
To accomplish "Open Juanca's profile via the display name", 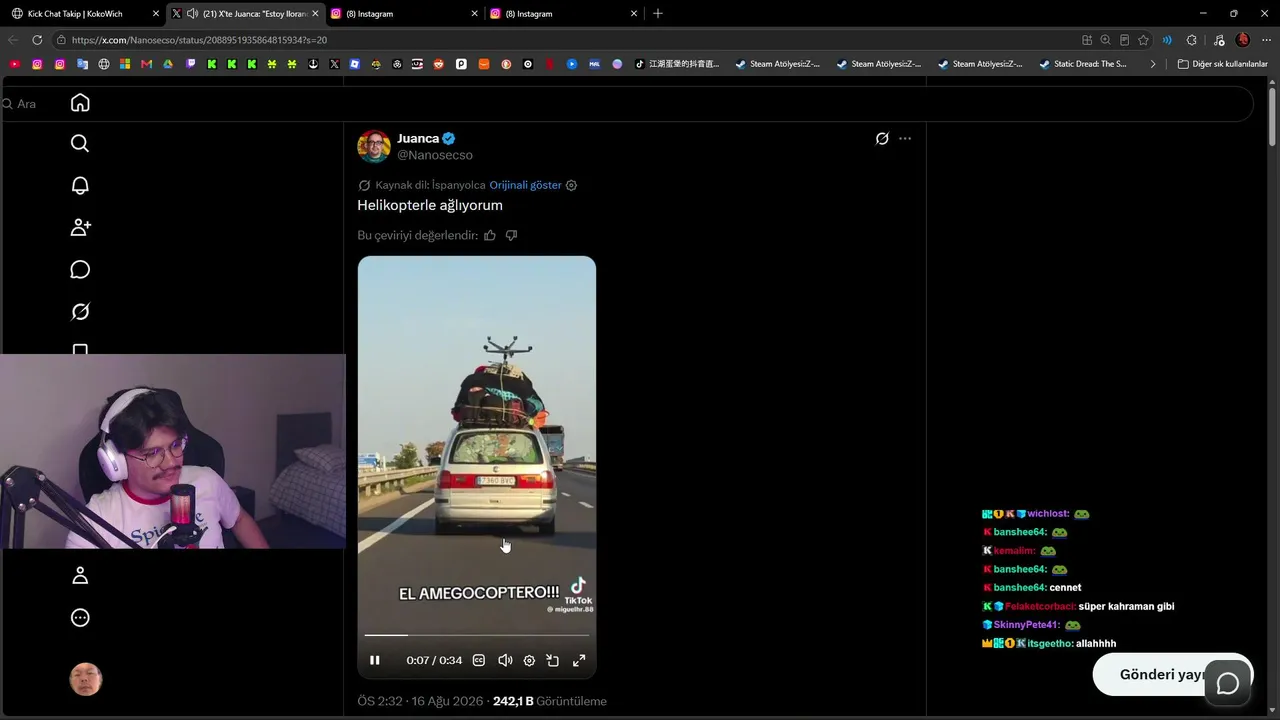I will pos(418,138).
